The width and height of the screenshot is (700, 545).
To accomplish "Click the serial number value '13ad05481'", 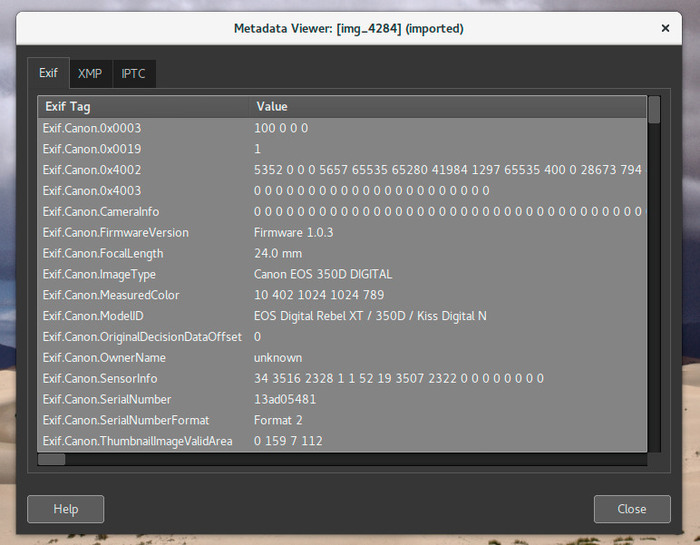I will point(285,399).
